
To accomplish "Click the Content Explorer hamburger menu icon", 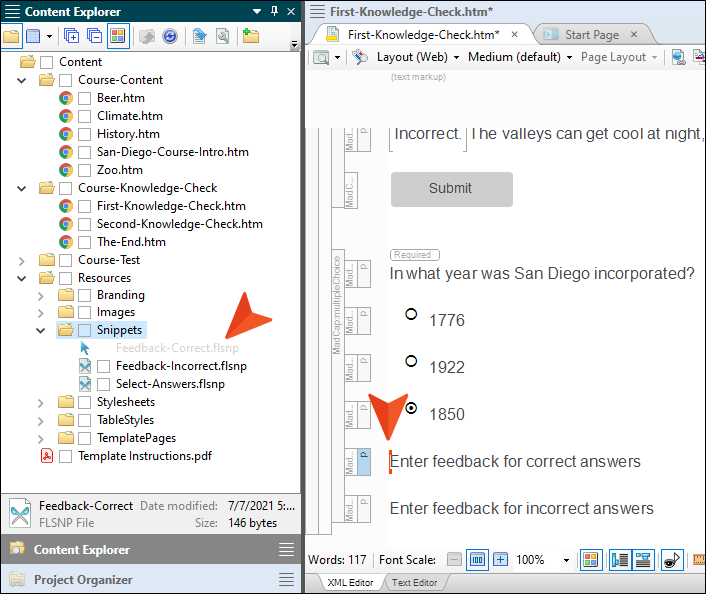I will click(x=12, y=11).
